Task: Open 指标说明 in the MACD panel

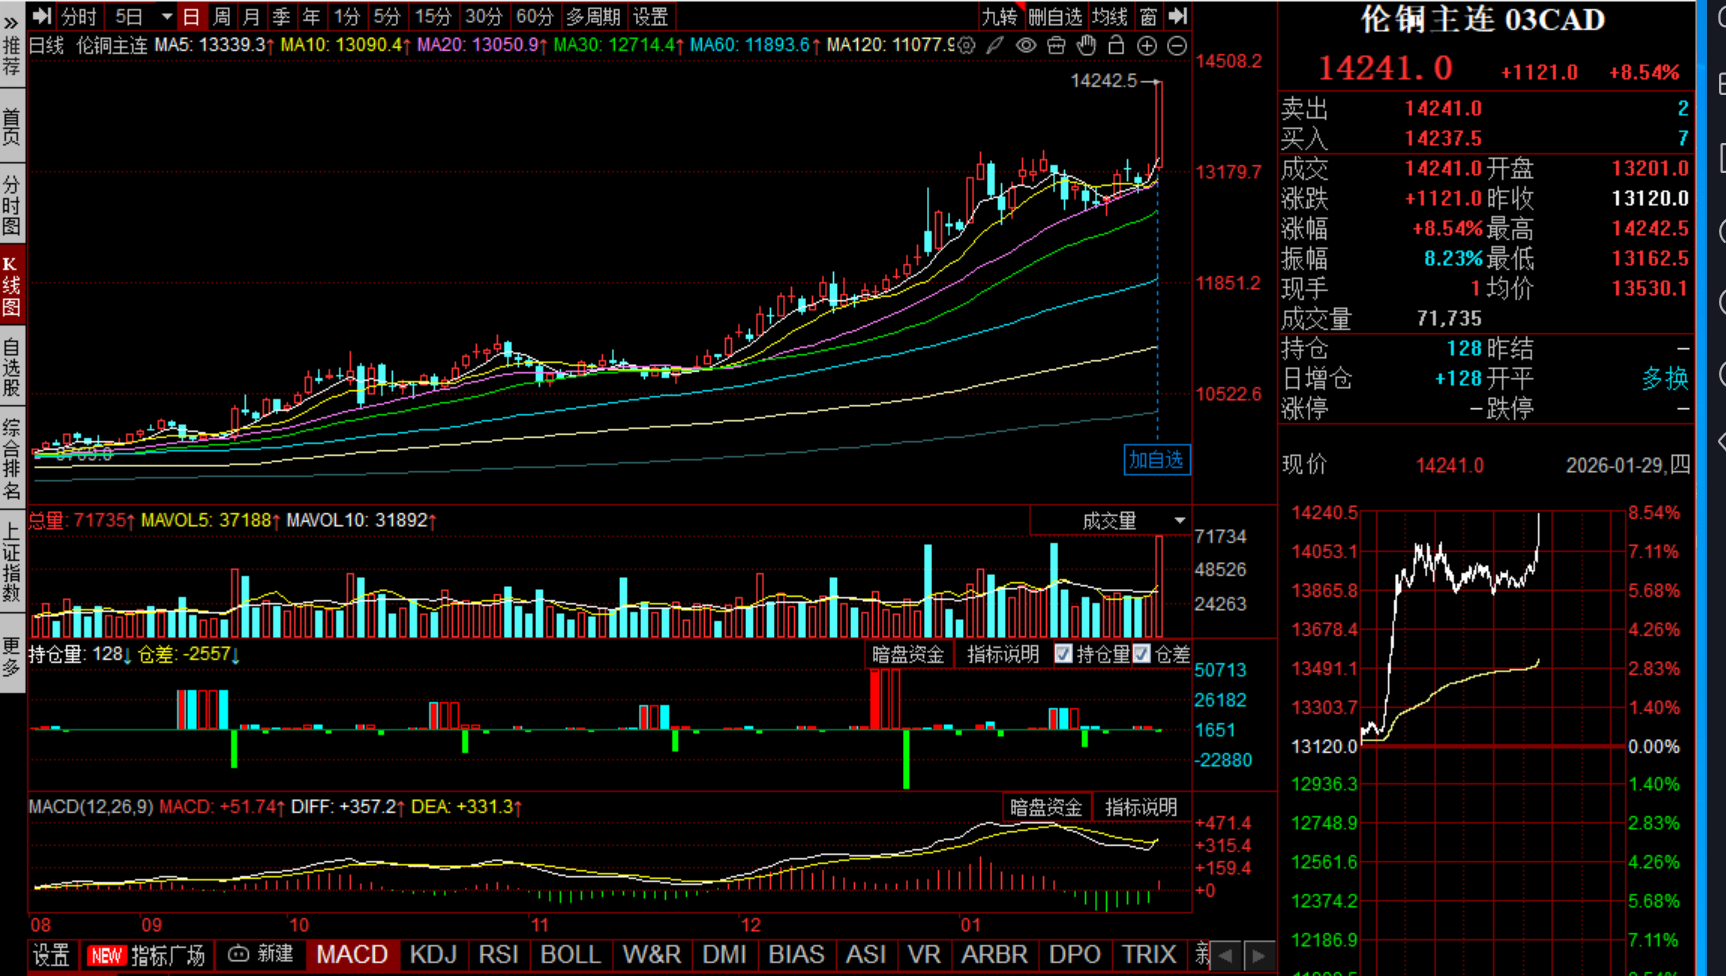Action: [x=1141, y=807]
